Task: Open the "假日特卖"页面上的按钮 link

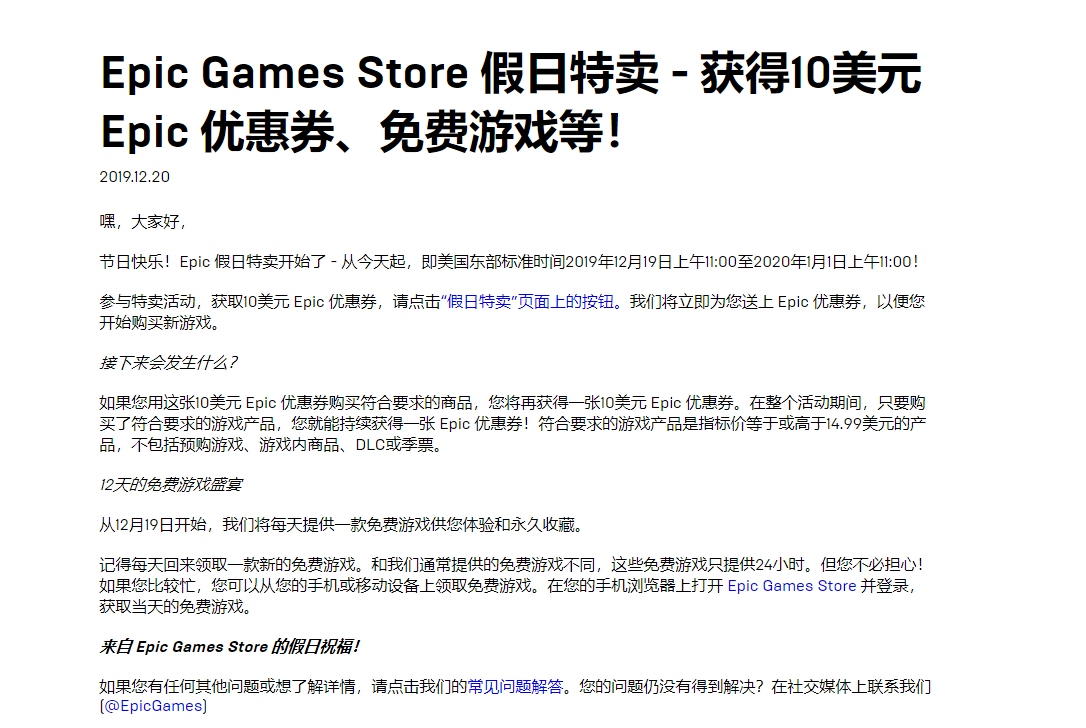Action: coord(528,302)
